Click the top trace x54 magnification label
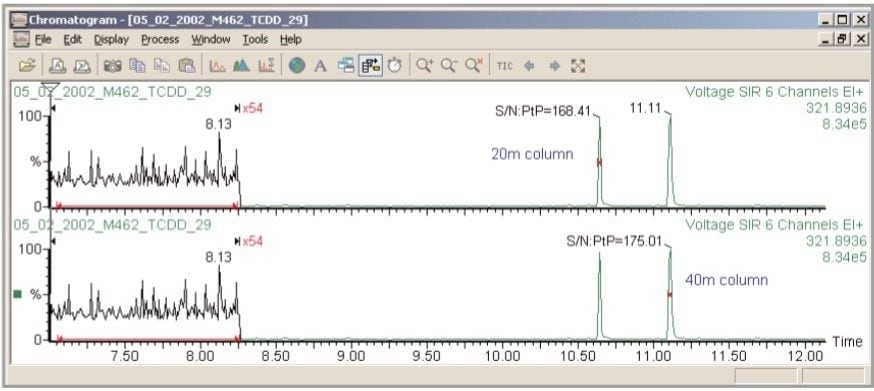The image size is (874, 391). tap(253, 108)
